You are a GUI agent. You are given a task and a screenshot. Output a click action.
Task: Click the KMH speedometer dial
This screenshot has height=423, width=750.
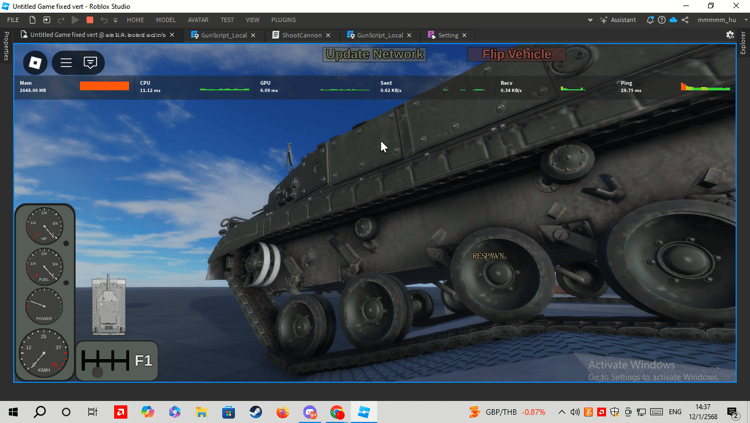point(44,353)
